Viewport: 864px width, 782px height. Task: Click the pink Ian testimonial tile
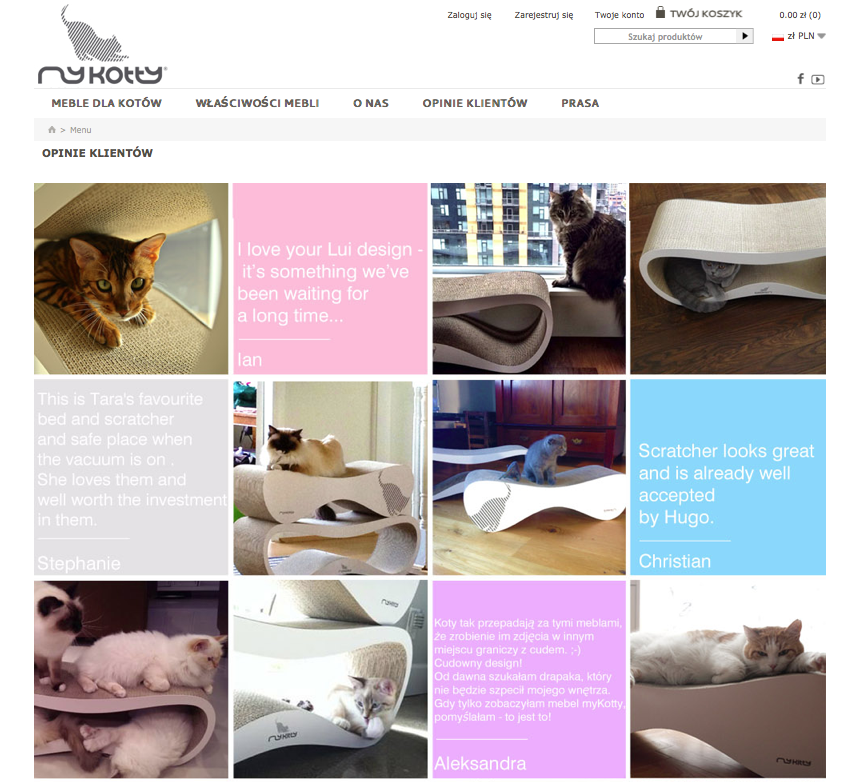coord(330,279)
